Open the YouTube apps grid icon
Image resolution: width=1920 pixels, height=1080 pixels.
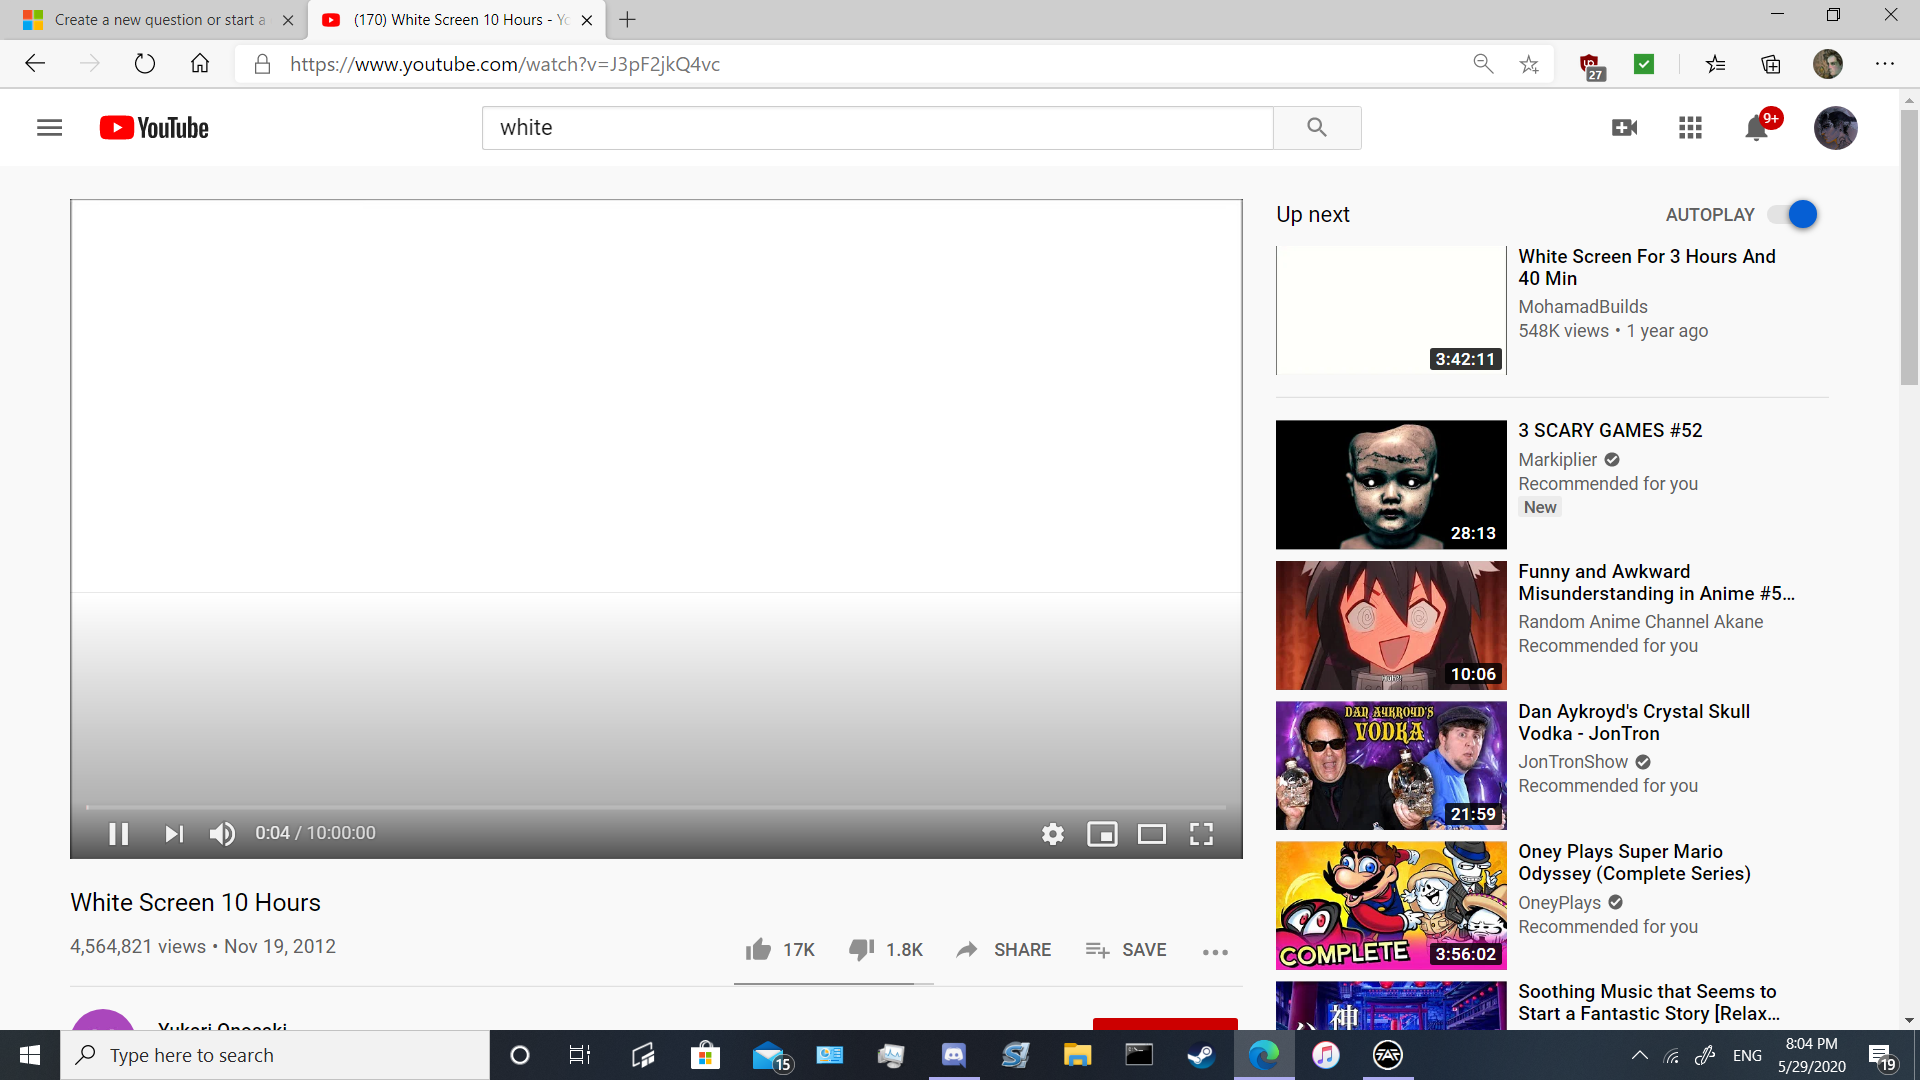(x=1690, y=128)
